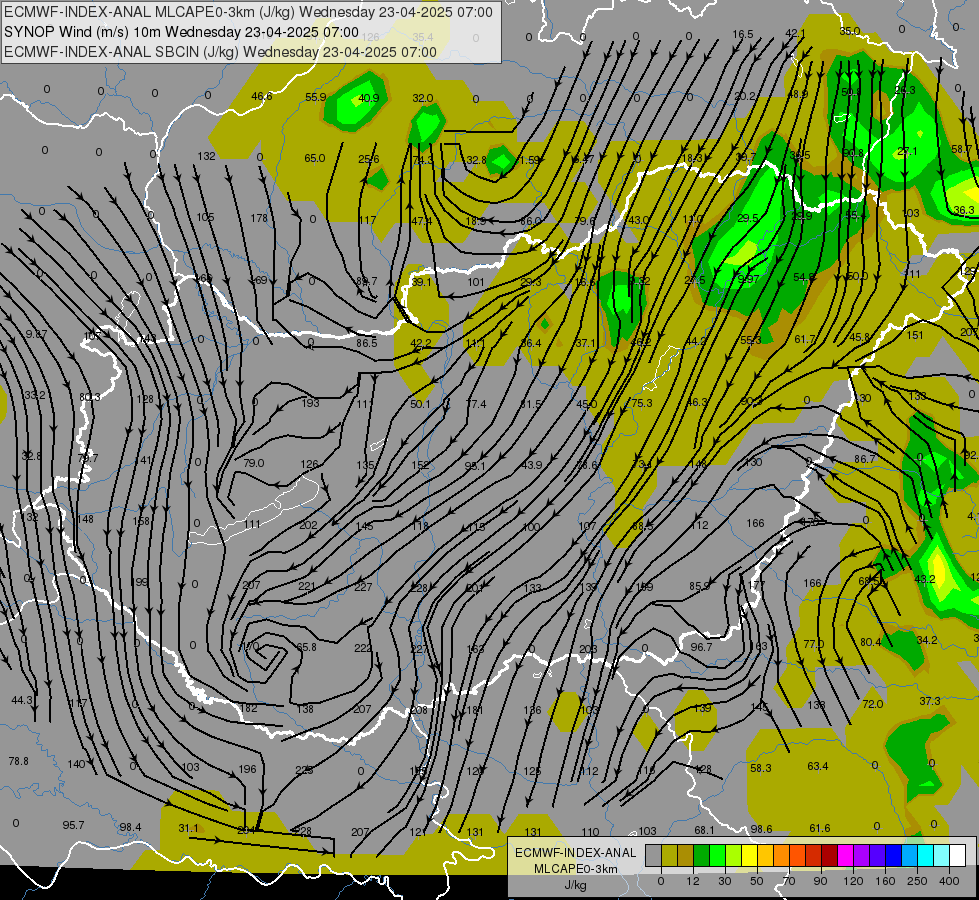The image size is (979, 900).
Task: Click the 'SYNOP Wind (m/s) 10m' title line
Action: [x=181, y=32]
